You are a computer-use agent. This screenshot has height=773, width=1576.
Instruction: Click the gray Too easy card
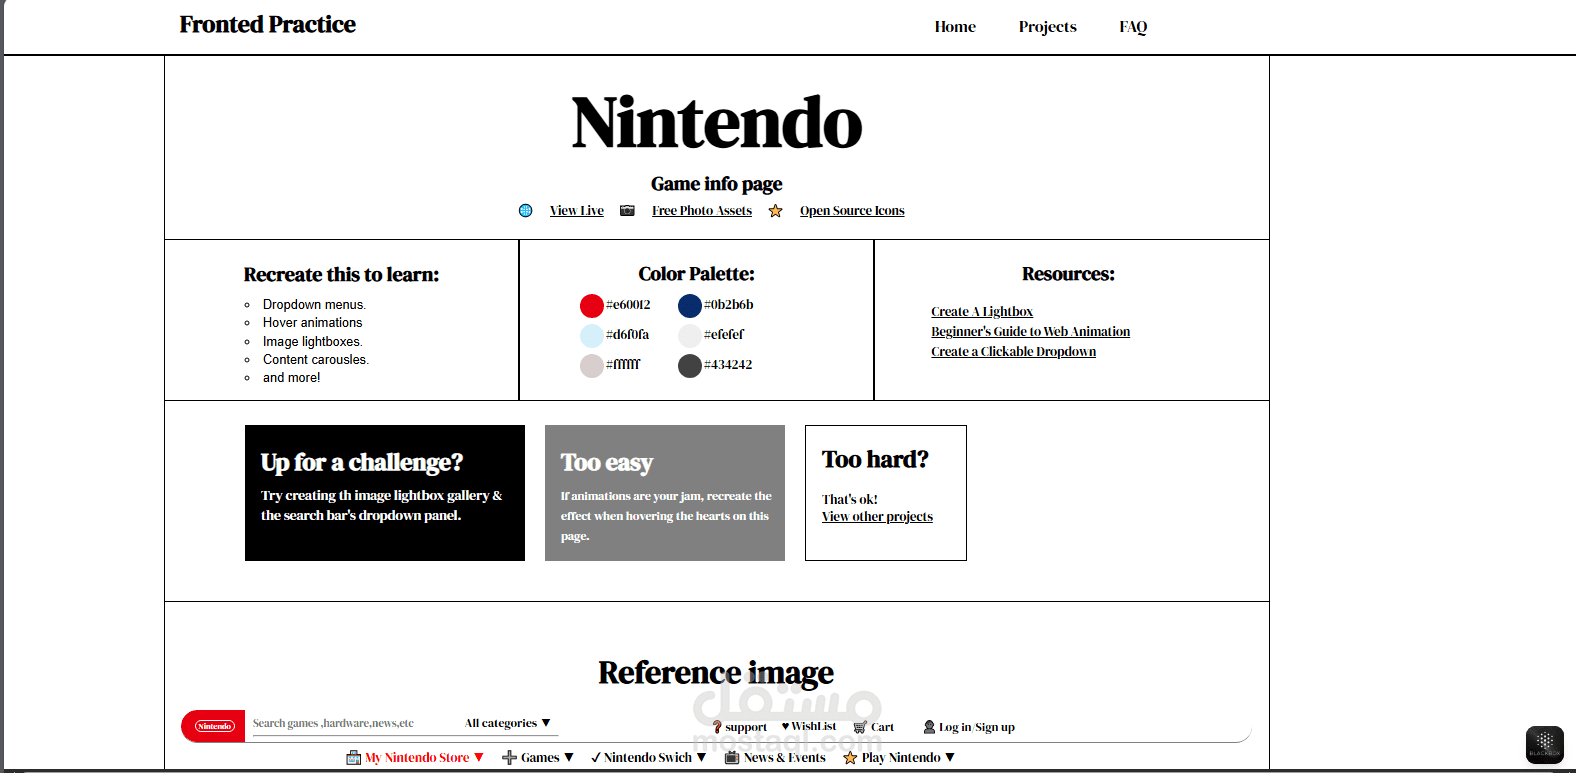[x=665, y=493]
